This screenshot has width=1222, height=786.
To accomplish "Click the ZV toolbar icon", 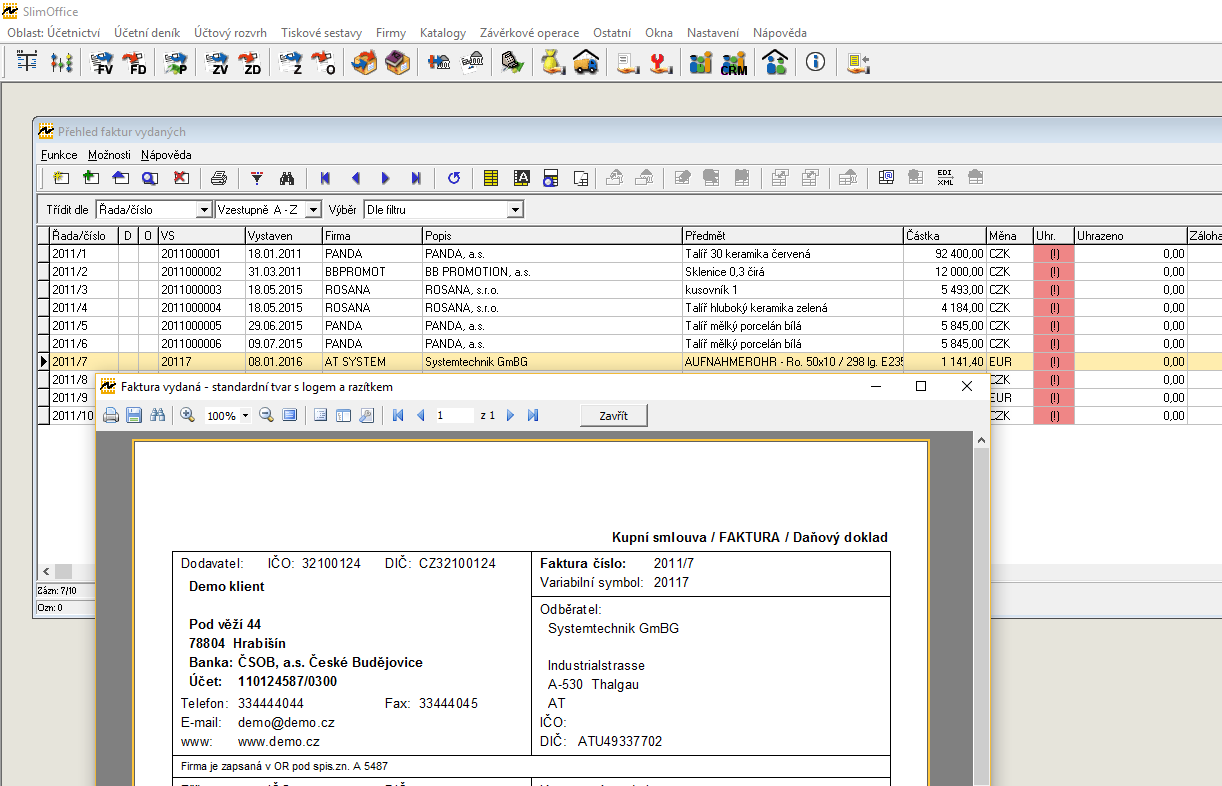I will pyautogui.click(x=219, y=63).
